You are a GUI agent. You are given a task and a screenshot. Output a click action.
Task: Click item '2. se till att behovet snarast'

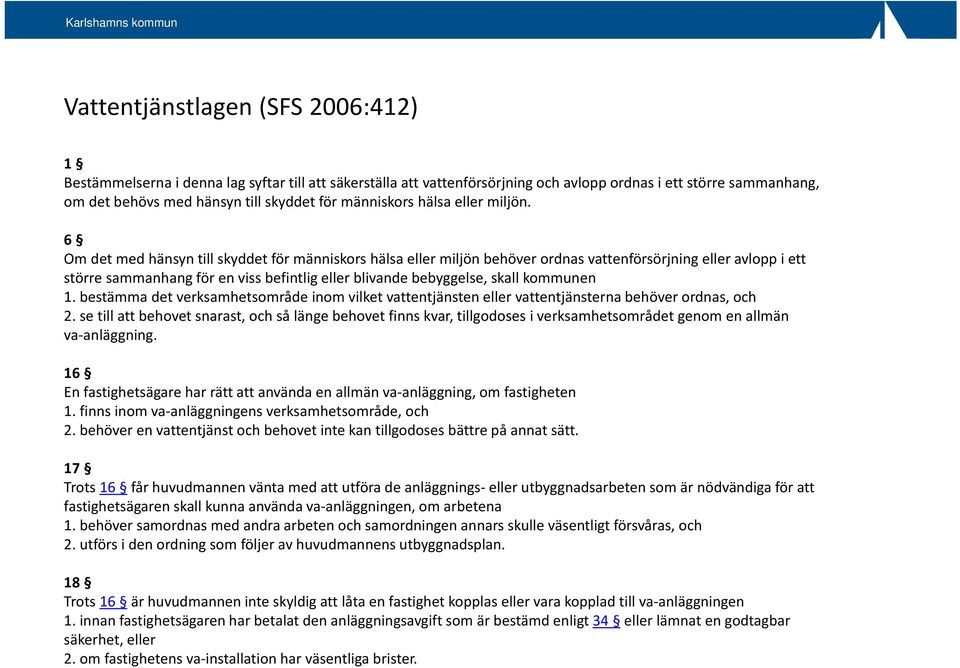(426, 316)
